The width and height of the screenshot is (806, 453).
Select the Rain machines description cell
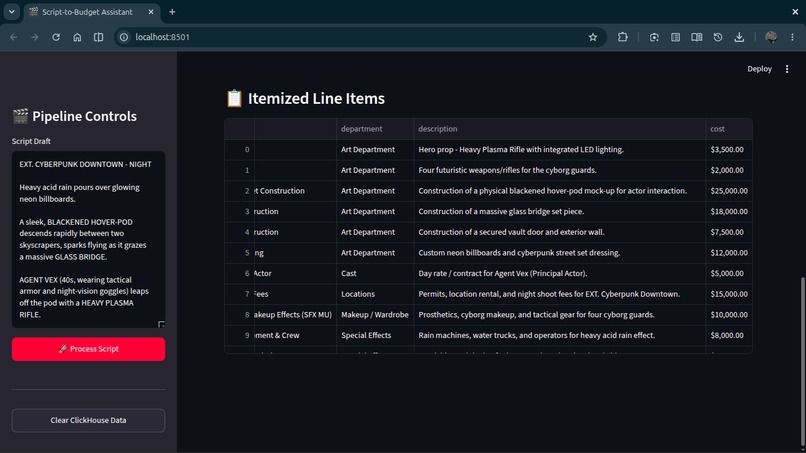point(560,335)
